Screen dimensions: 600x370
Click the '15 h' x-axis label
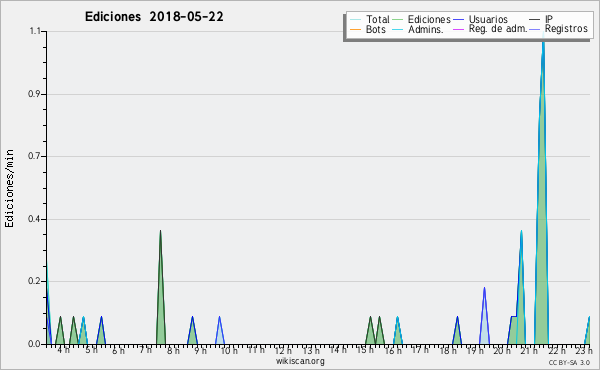(365, 350)
